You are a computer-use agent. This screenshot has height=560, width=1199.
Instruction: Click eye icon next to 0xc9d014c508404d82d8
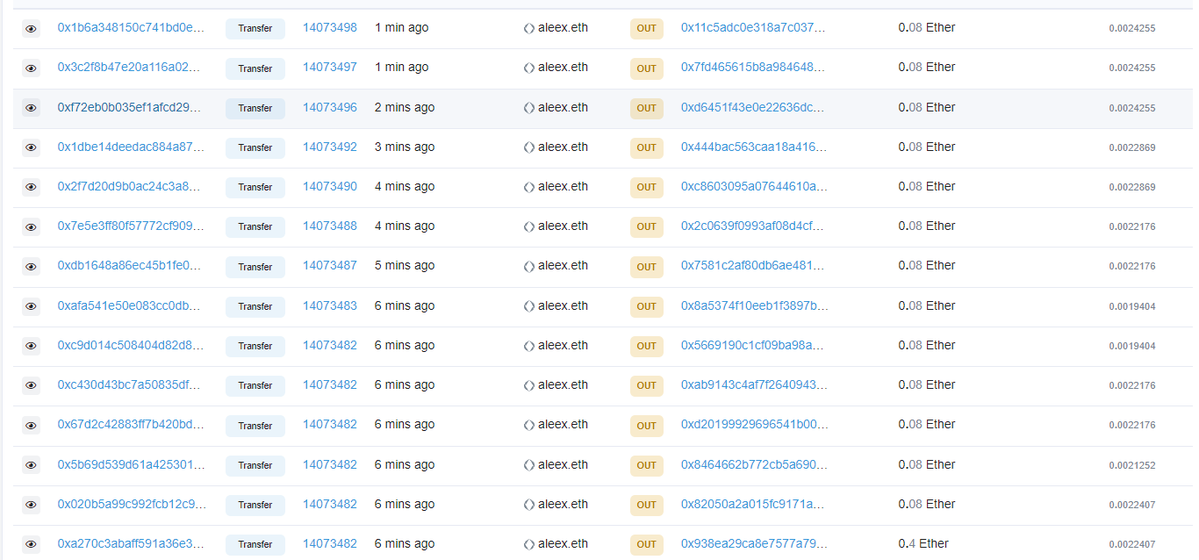point(31,346)
